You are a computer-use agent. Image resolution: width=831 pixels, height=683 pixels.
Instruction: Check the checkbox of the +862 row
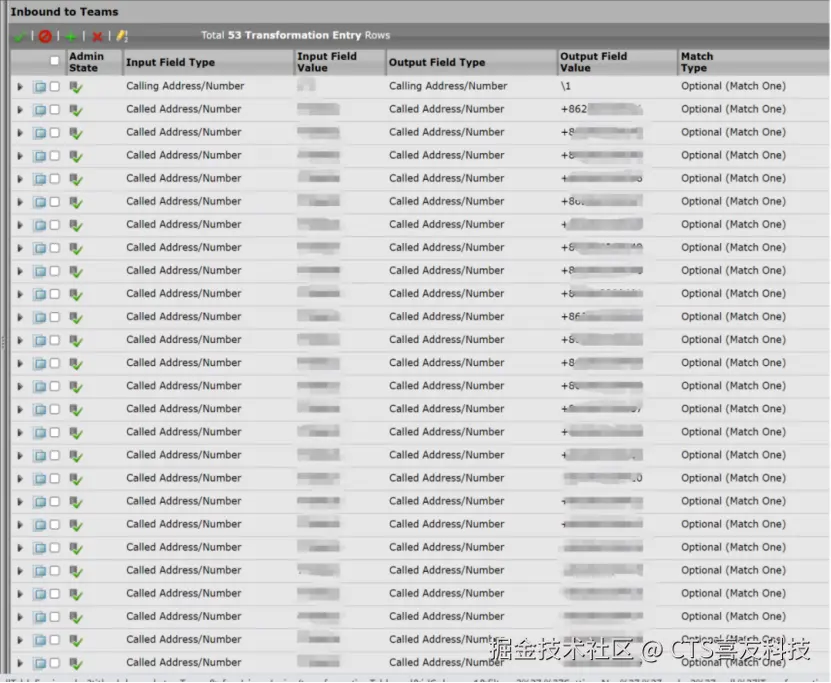55,109
